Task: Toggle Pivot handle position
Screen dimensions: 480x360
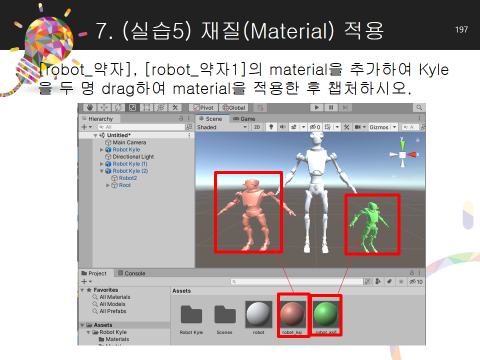Action: click(203, 108)
